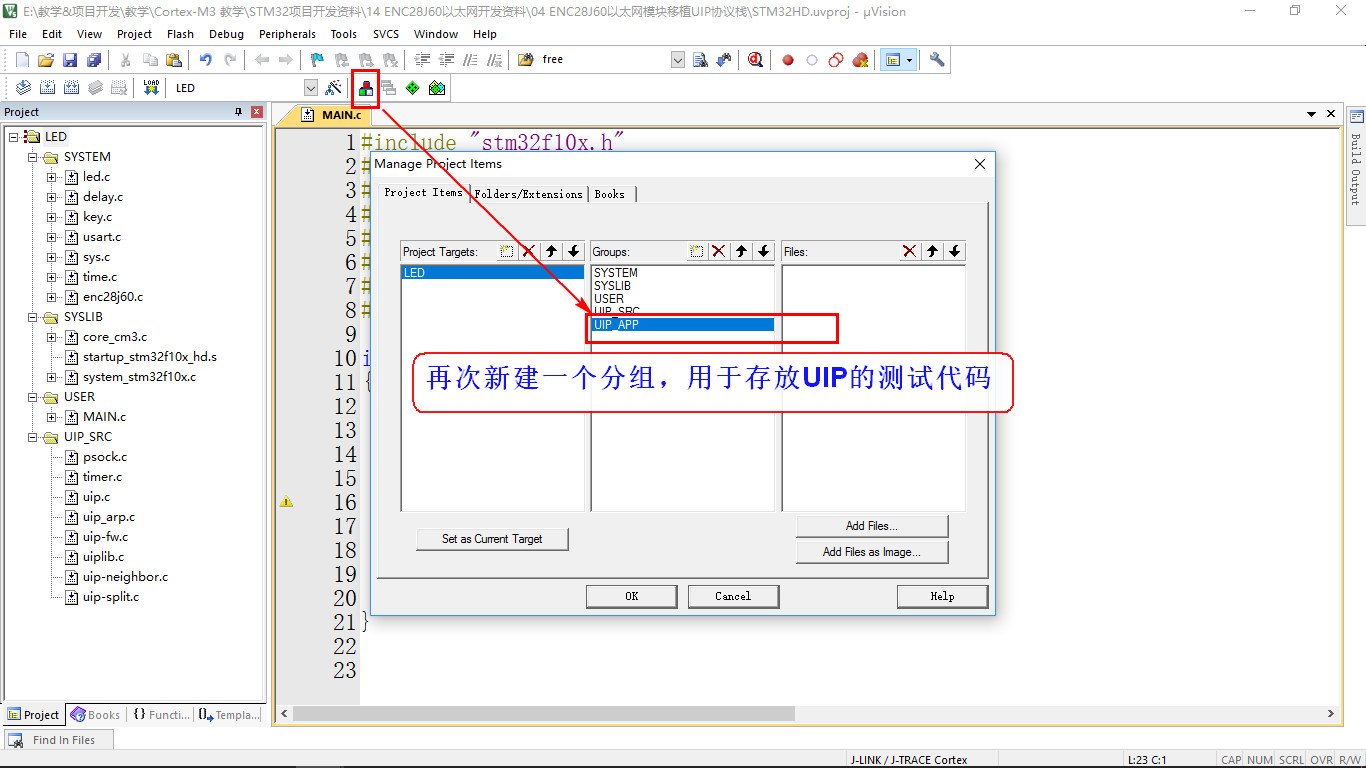Click the Manage Project Items toolbar icon
This screenshot has height=768, width=1366.
pos(366,88)
